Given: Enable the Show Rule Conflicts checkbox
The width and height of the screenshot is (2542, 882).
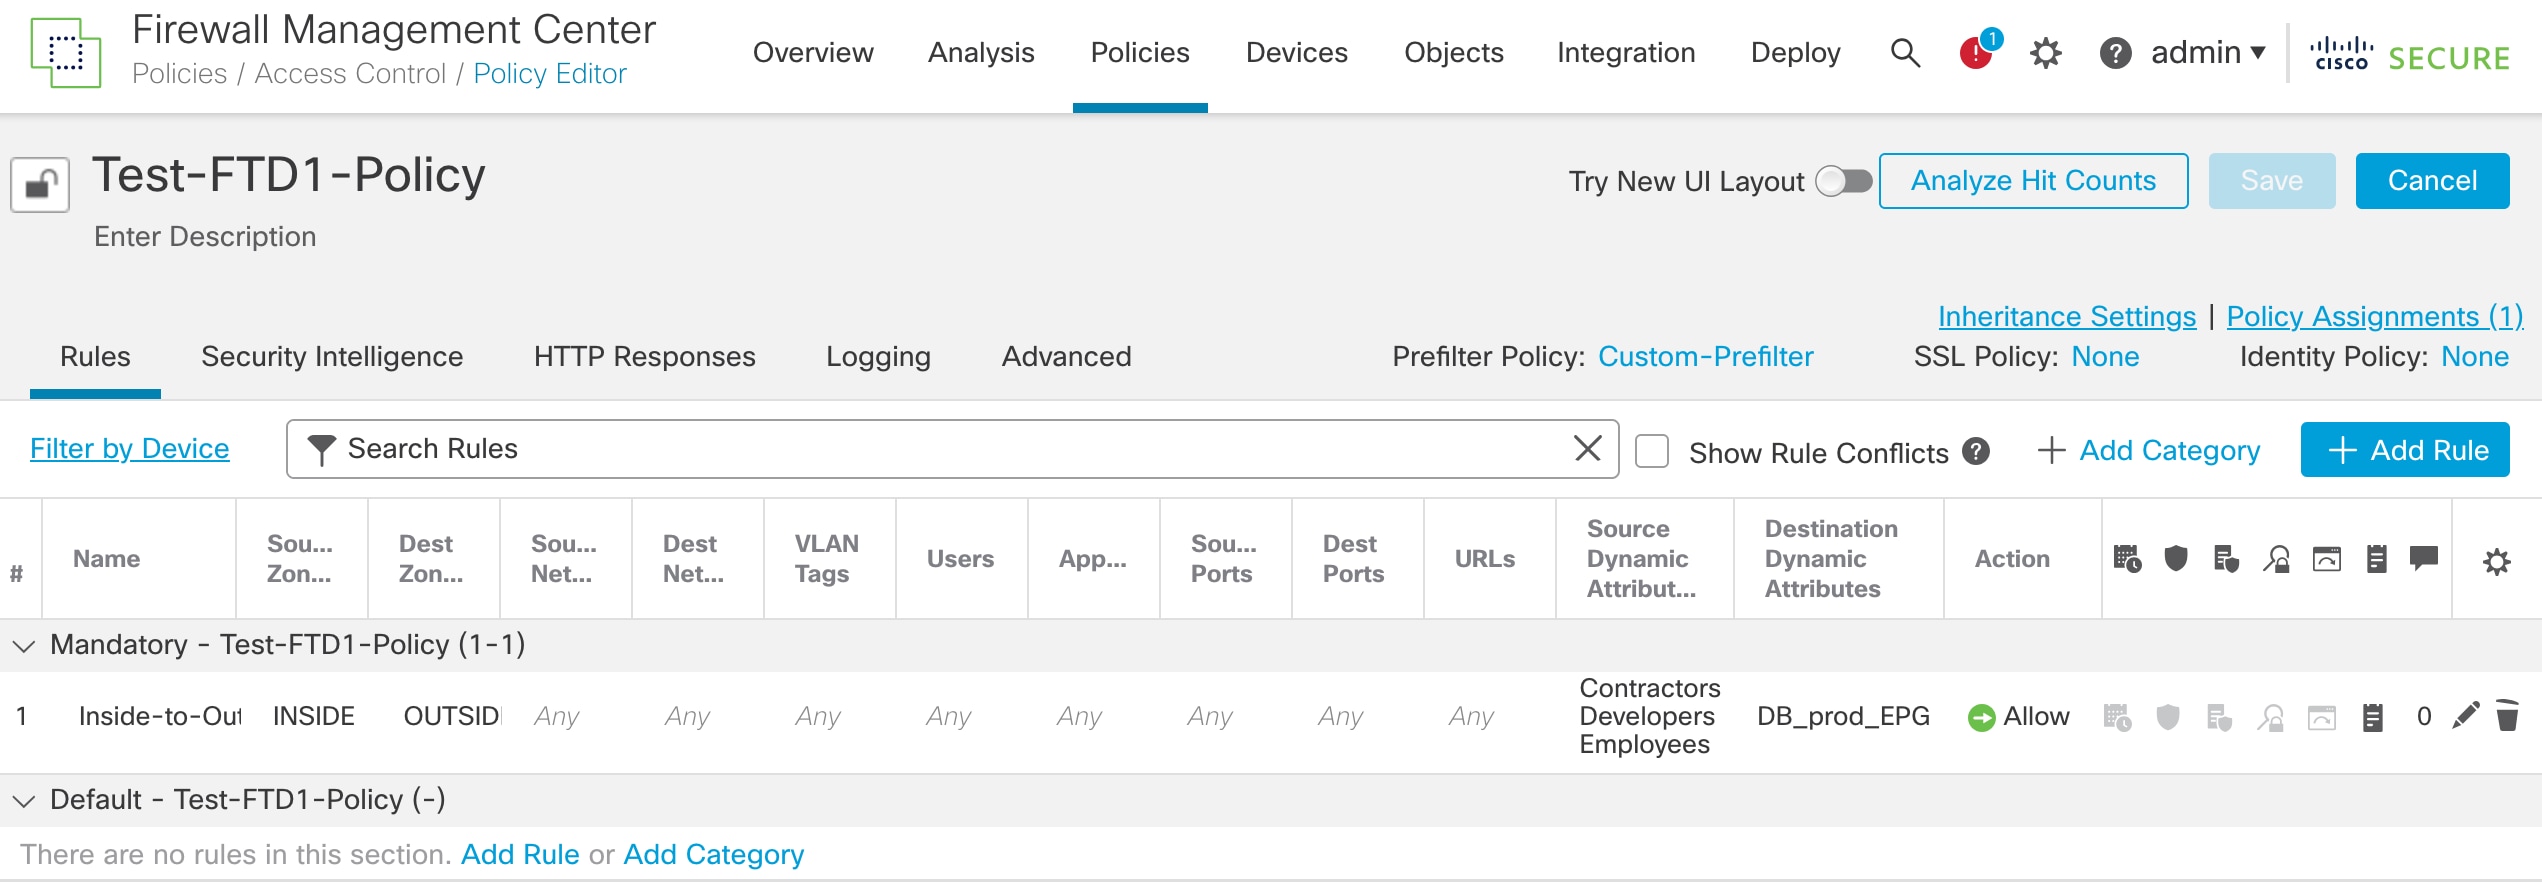Looking at the screenshot, I should point(1652,451).
